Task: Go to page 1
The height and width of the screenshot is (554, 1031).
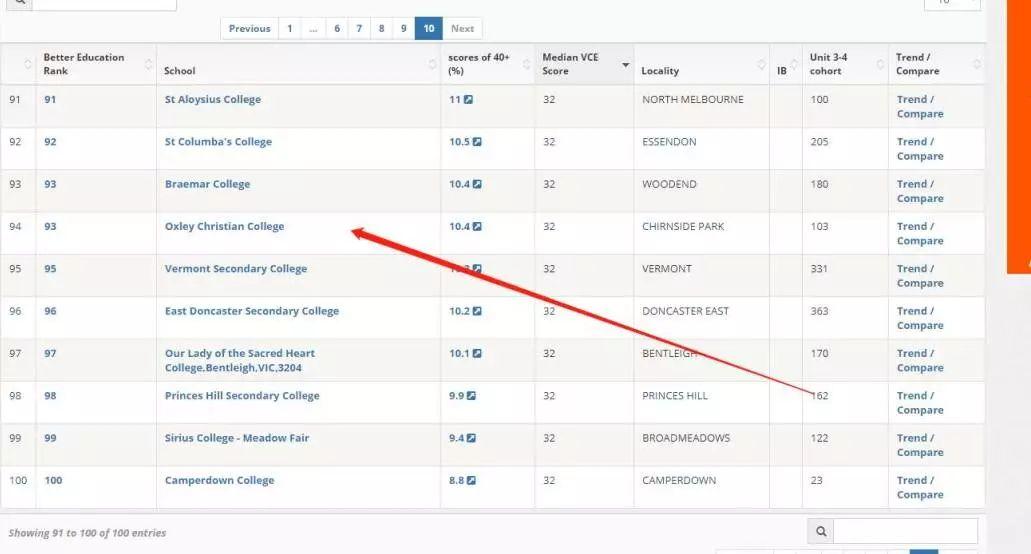Action: click(x=289, y=28)
